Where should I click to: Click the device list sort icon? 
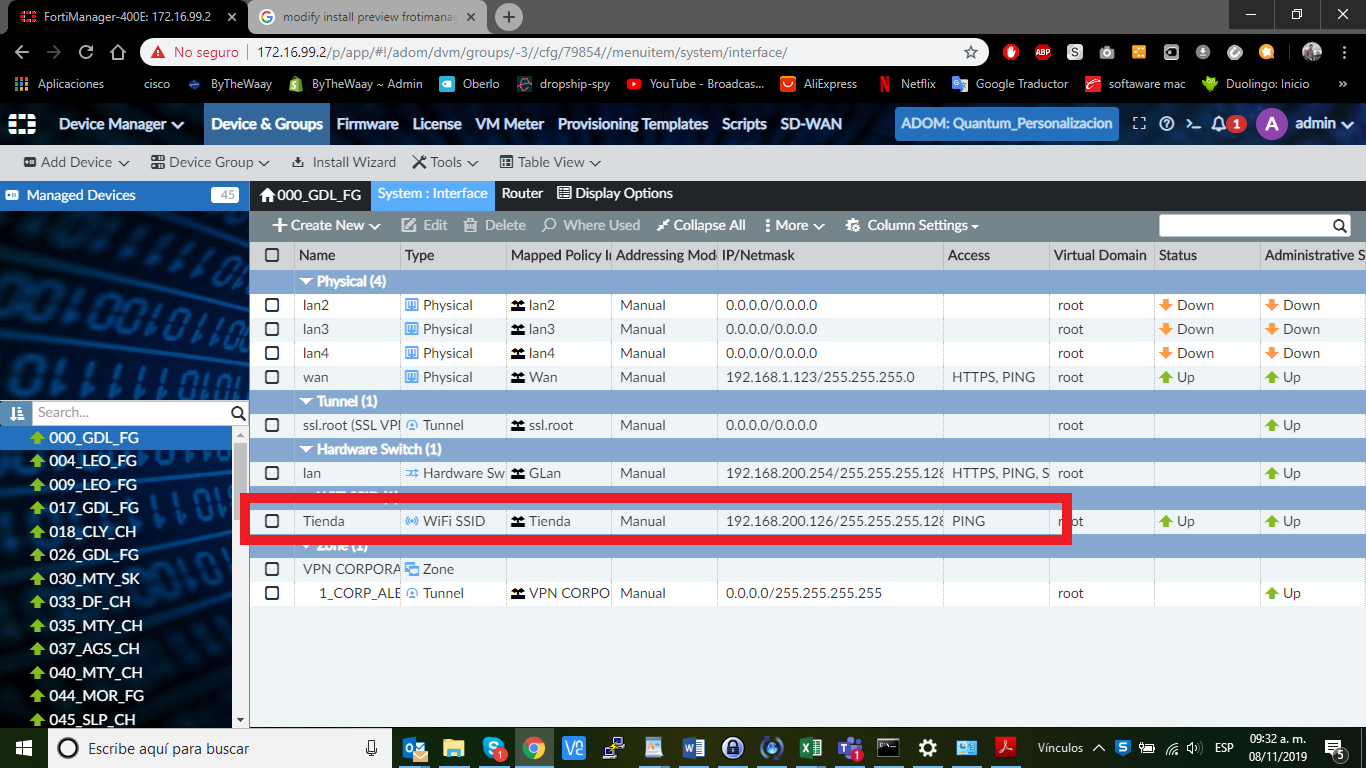pyautogui.click(x=16, y=413)
